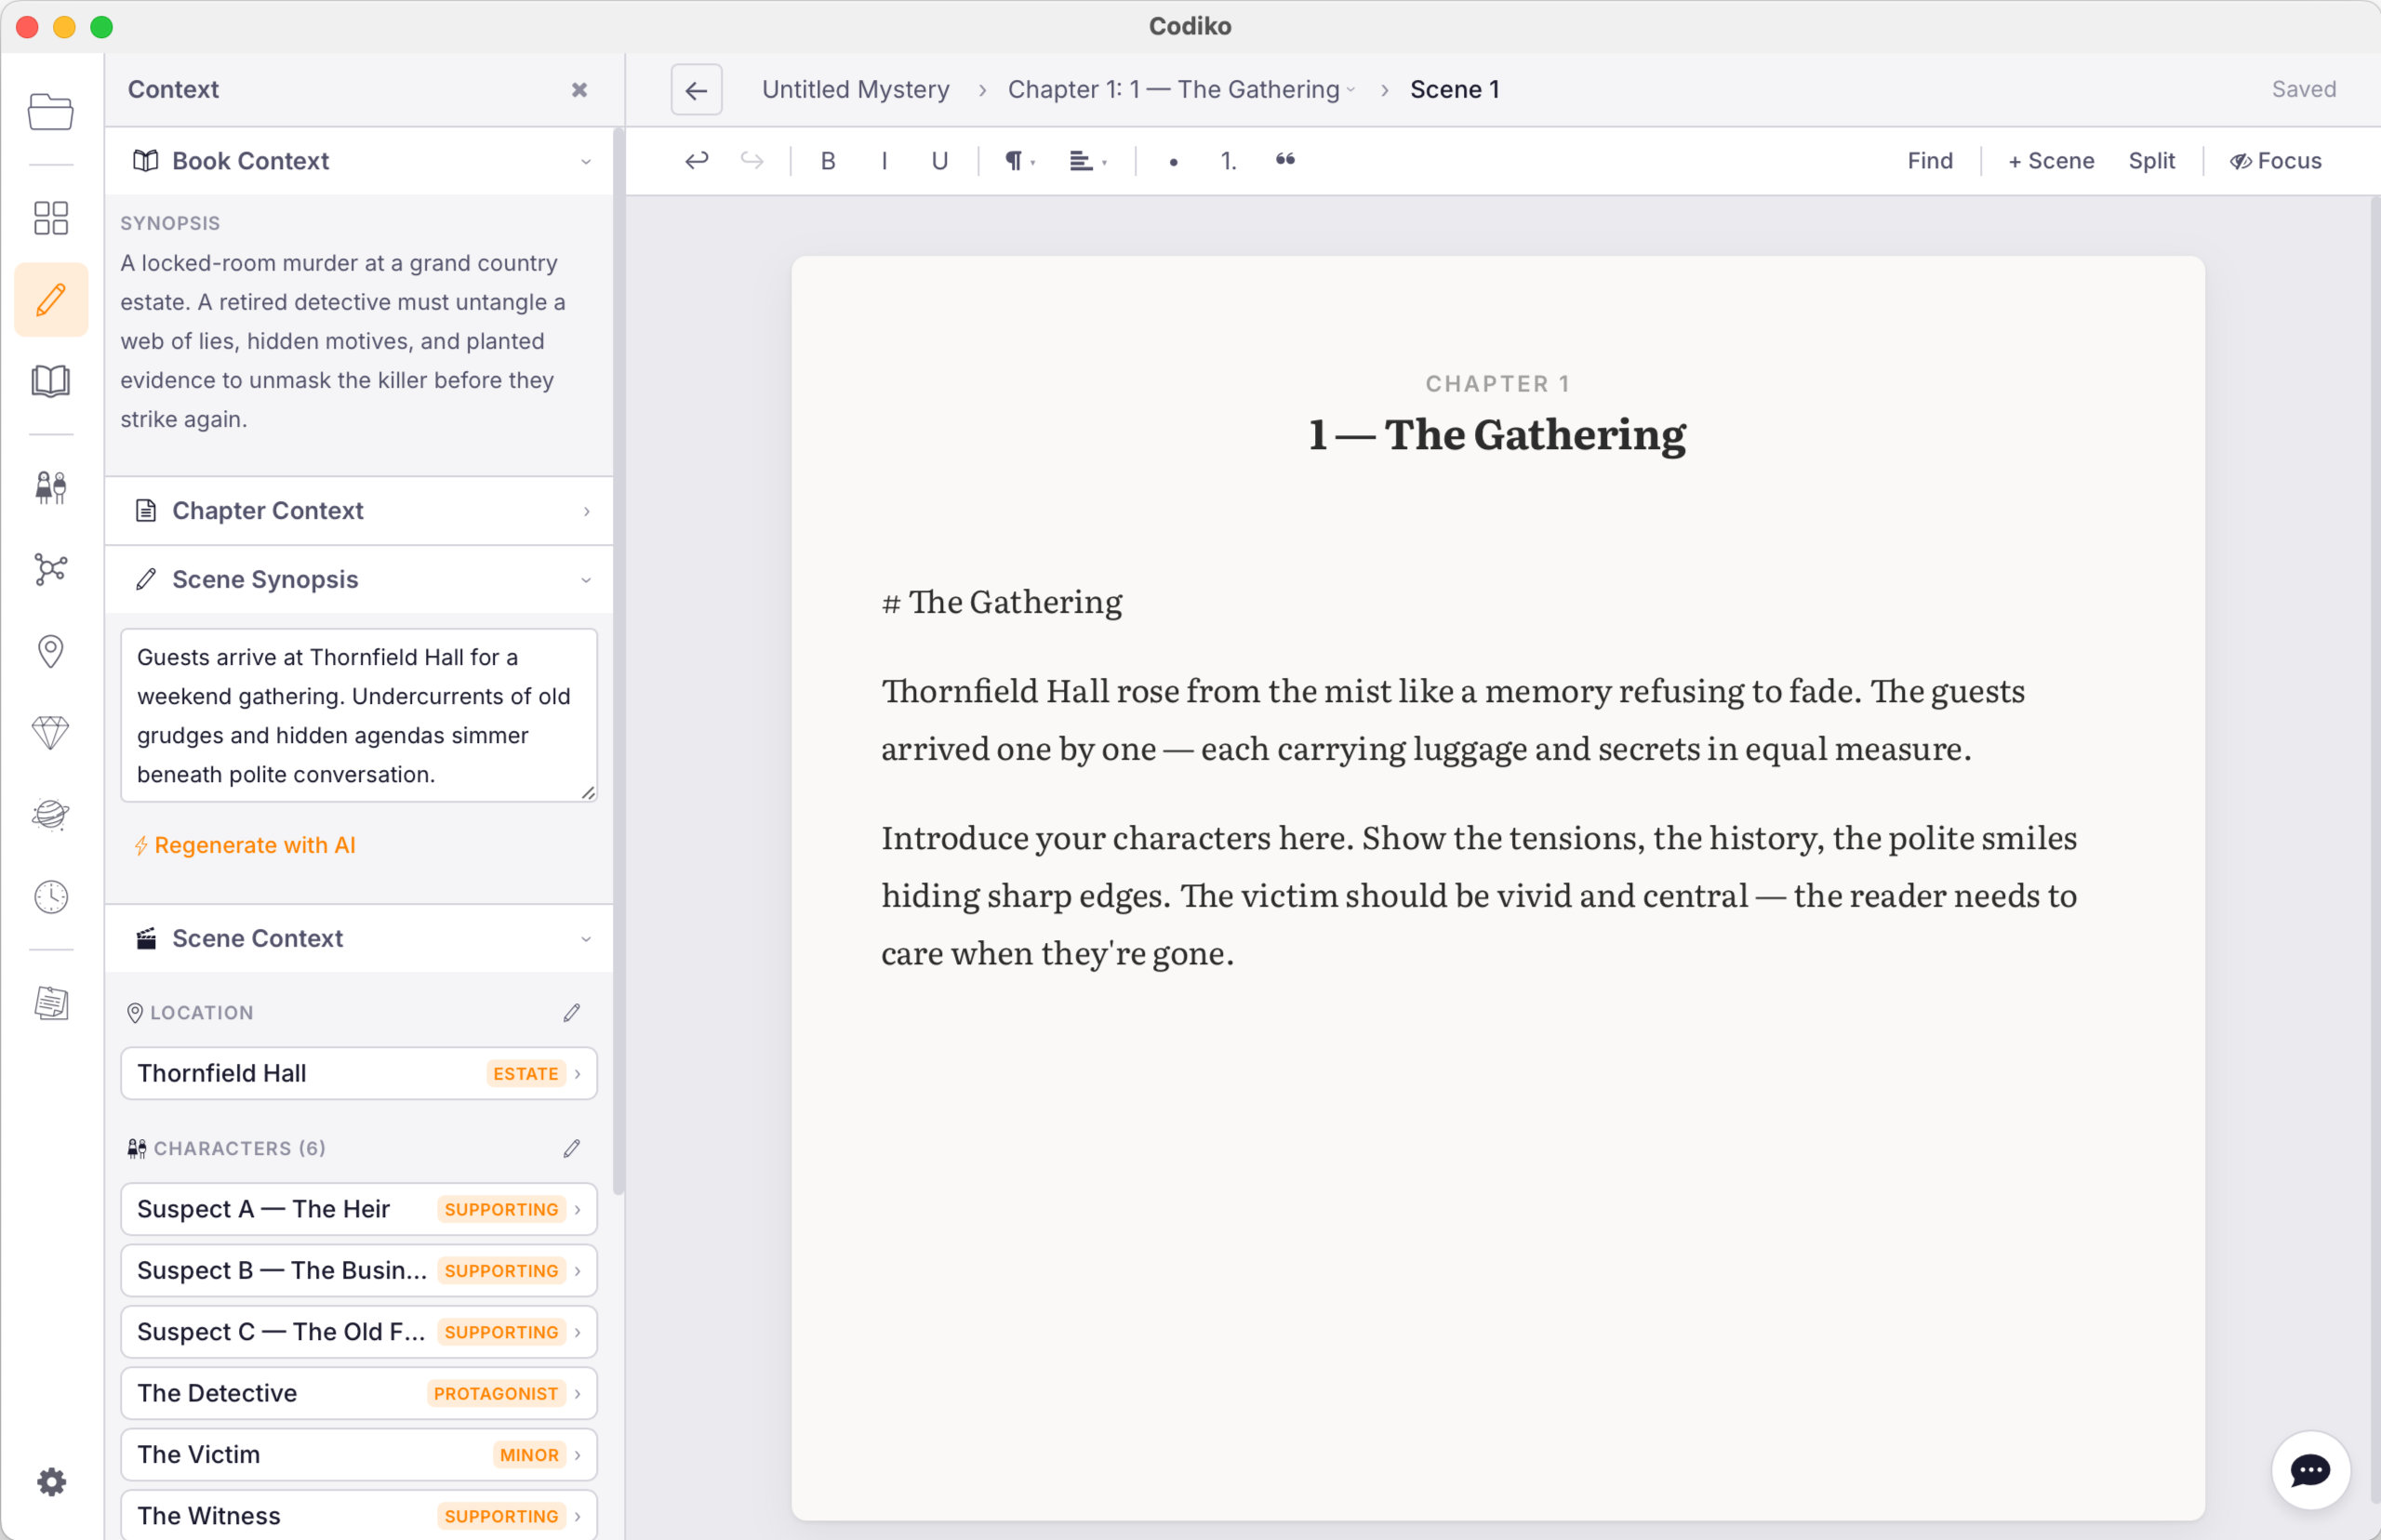Insert a bulleted list
This screenshot has width=2381, height=1540.
[x=1173, y=161]
